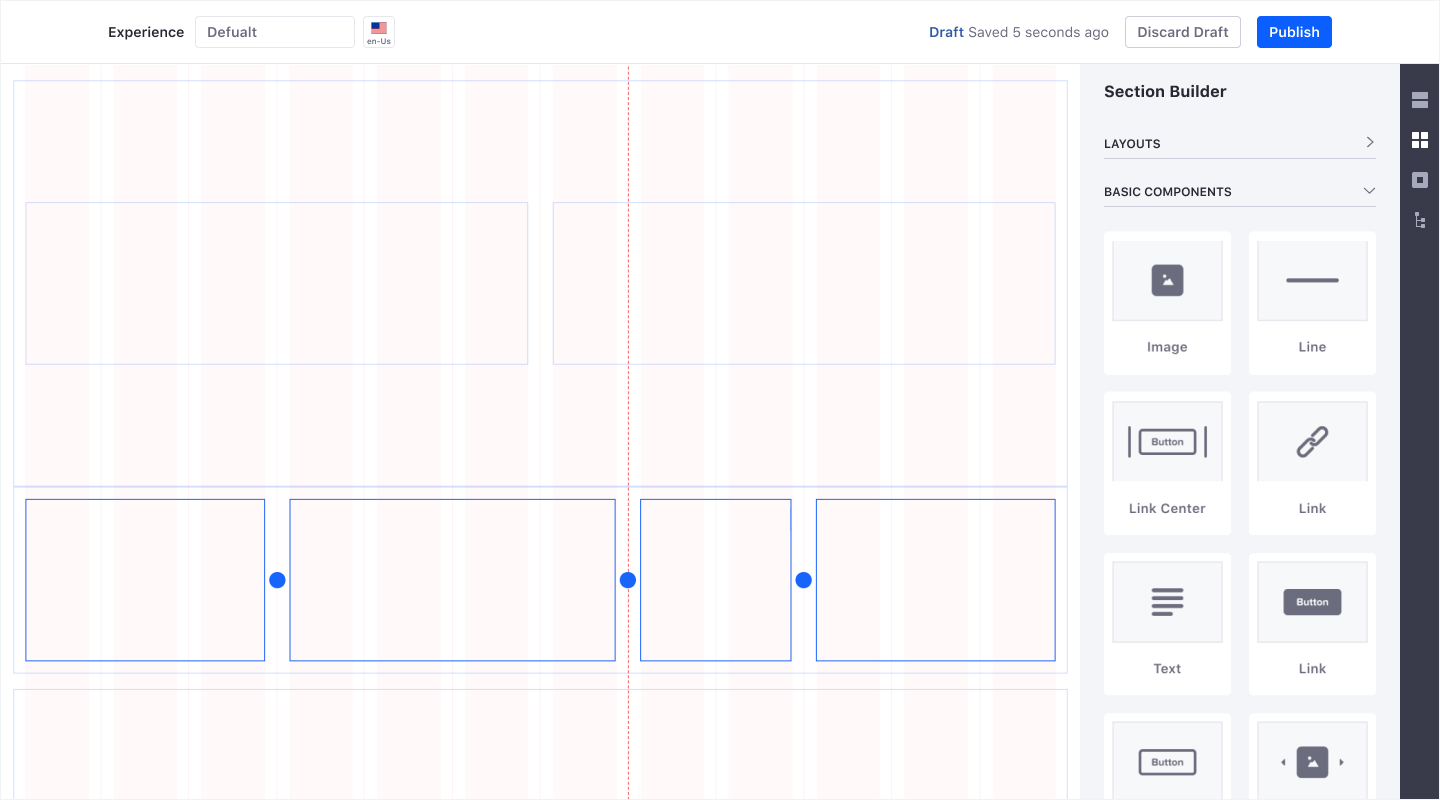Insert the Text component
Image resolution: width=1440 pixels, height=800 pixels.
[1167, 620]
